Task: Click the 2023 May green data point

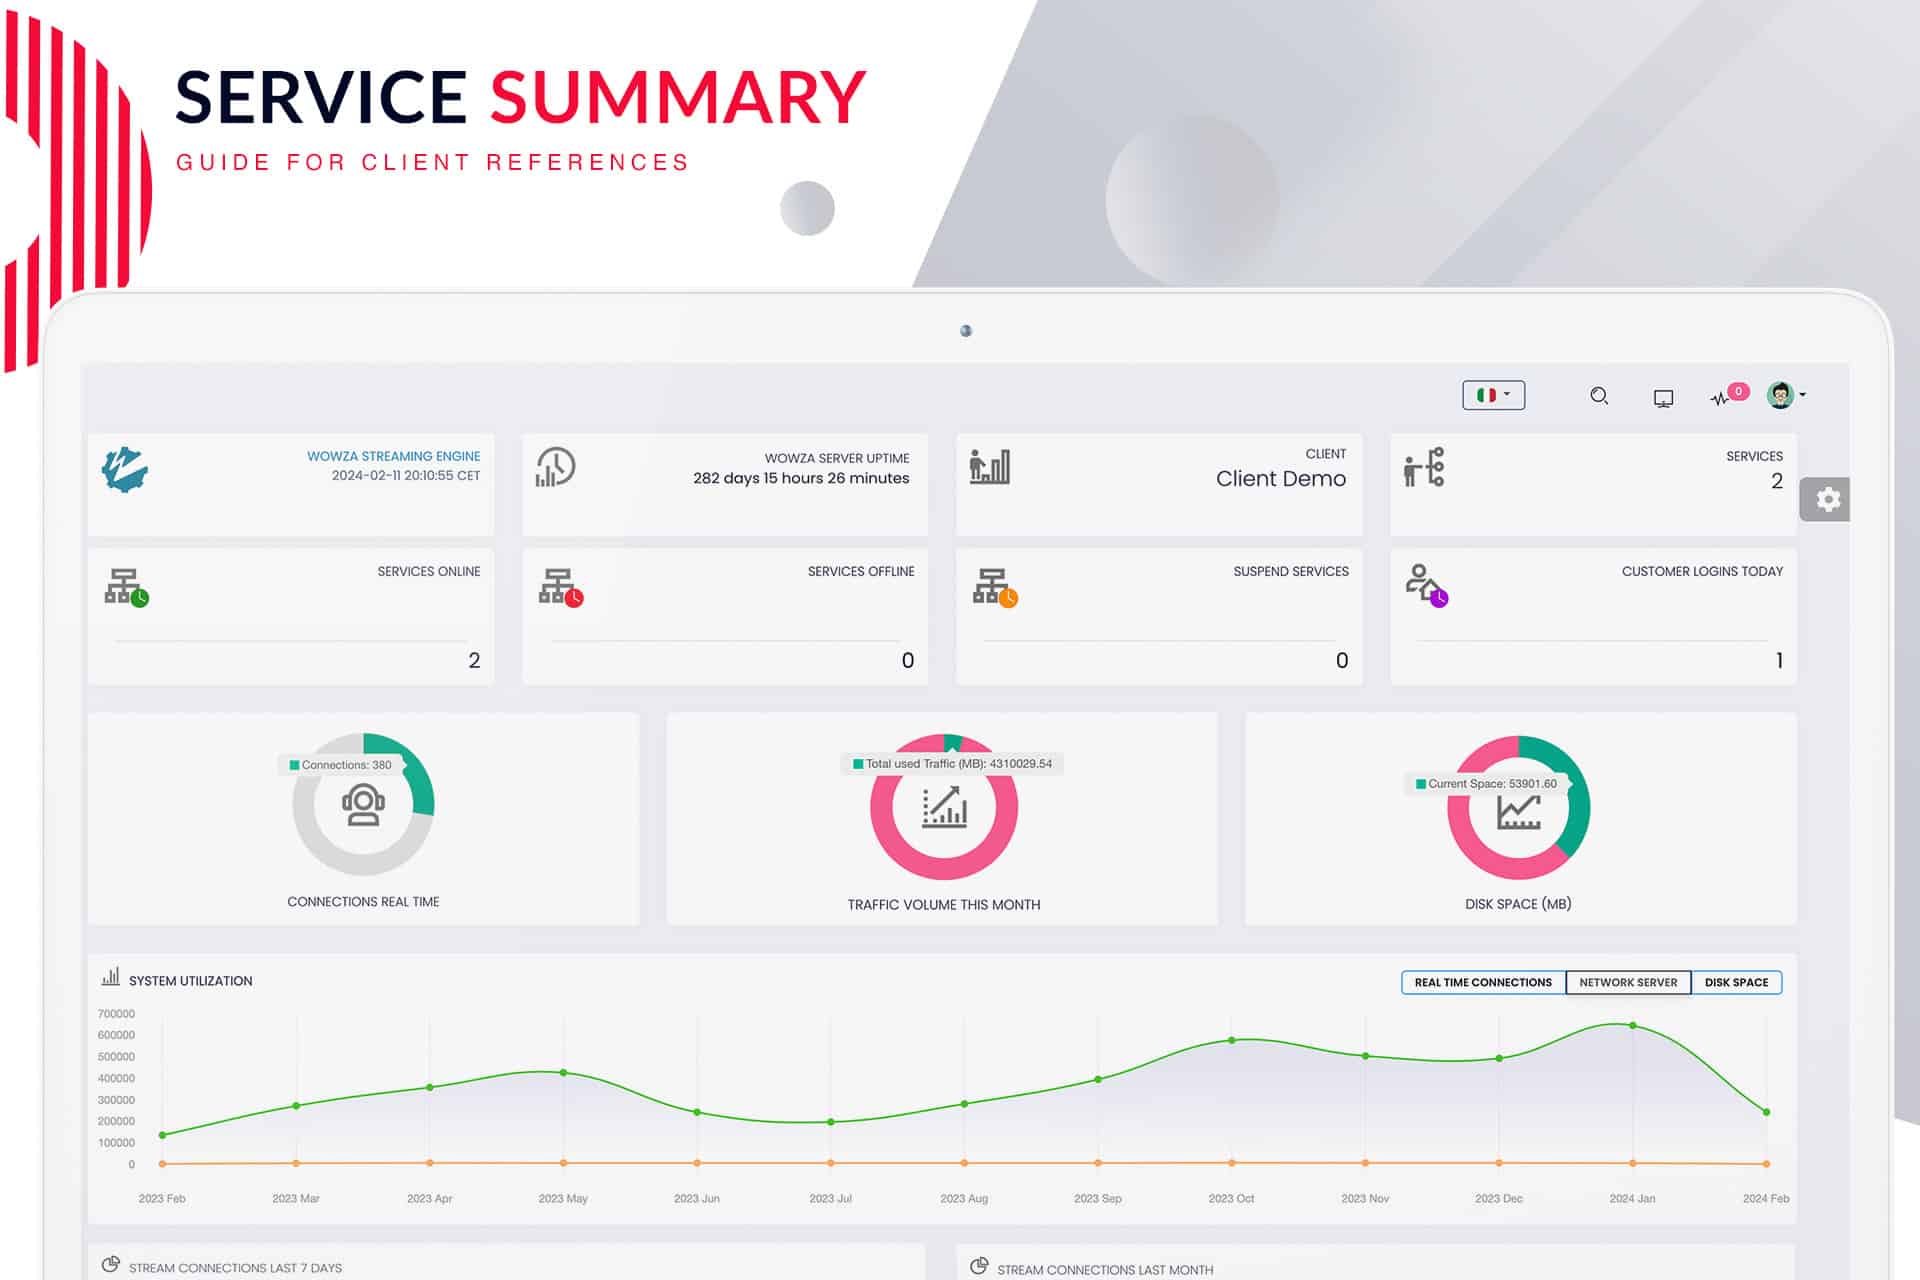Action: click(564, 1073)
